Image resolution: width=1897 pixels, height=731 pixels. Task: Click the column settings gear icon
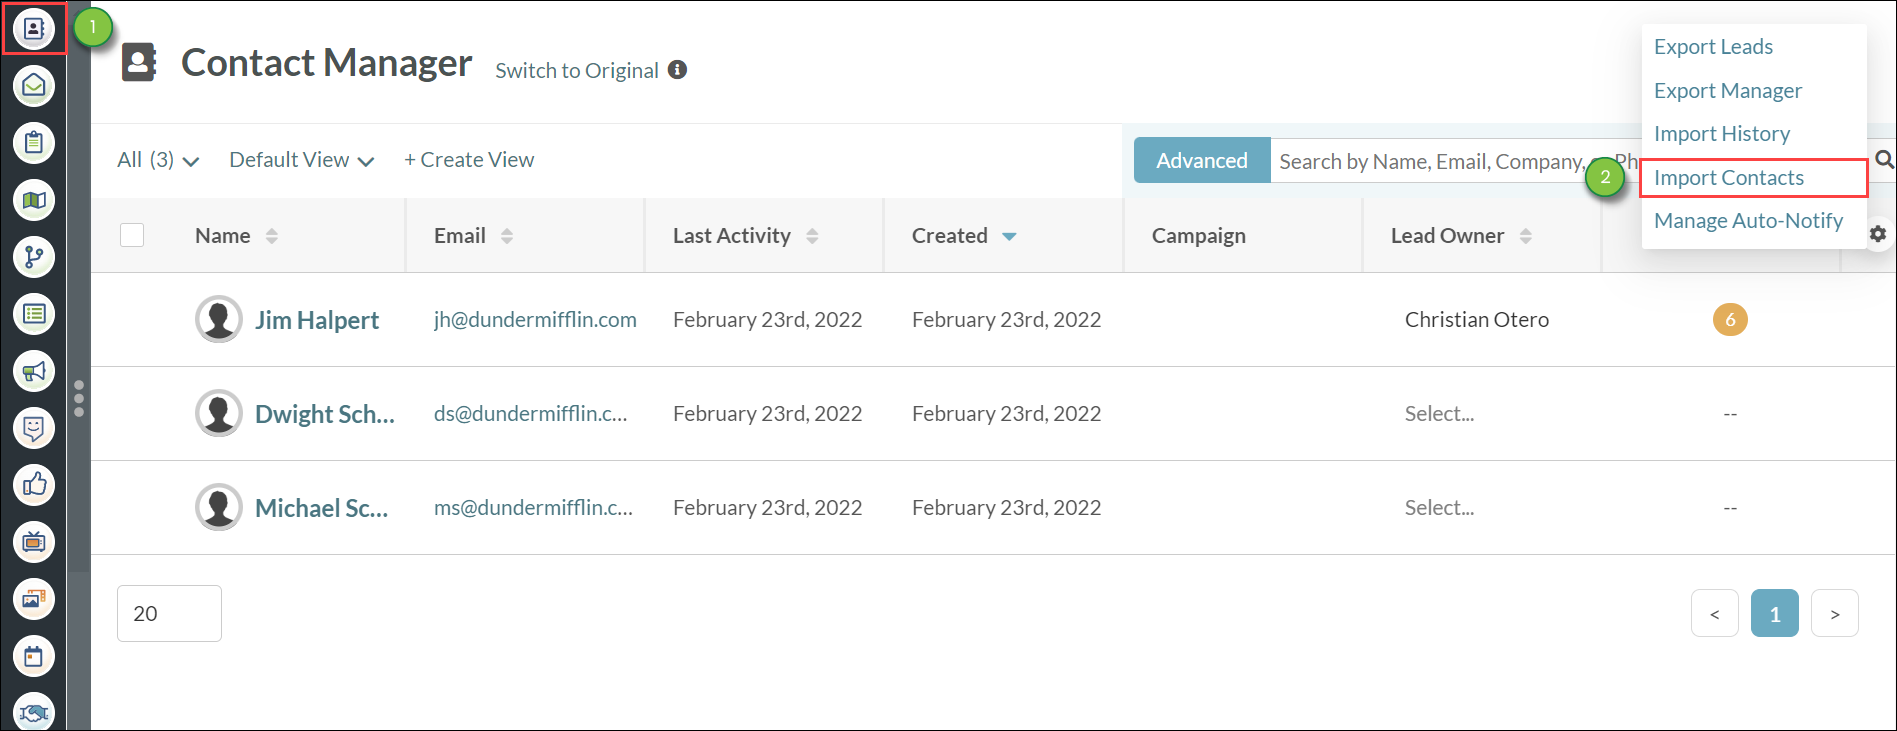(1878, 234)
